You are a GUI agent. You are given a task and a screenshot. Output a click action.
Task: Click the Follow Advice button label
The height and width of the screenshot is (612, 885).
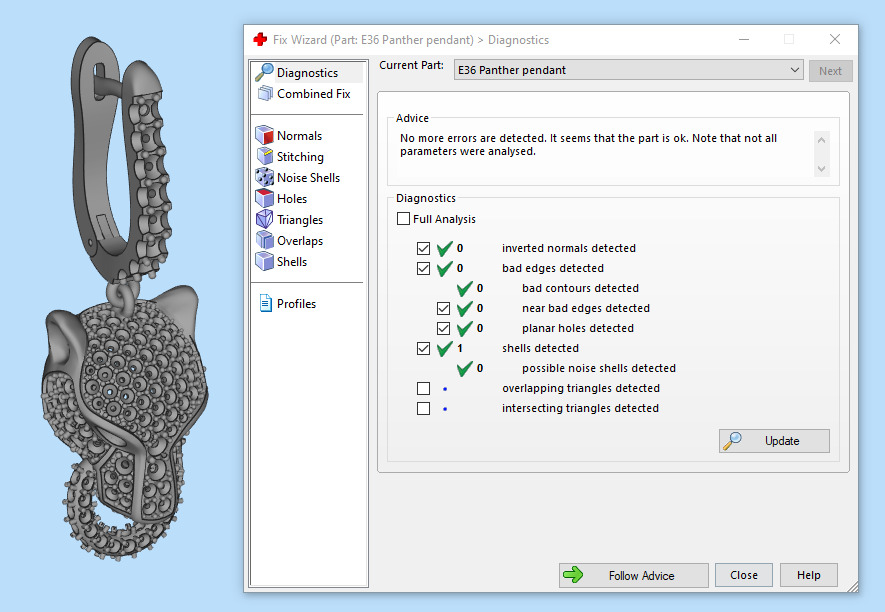click(641, 575)
